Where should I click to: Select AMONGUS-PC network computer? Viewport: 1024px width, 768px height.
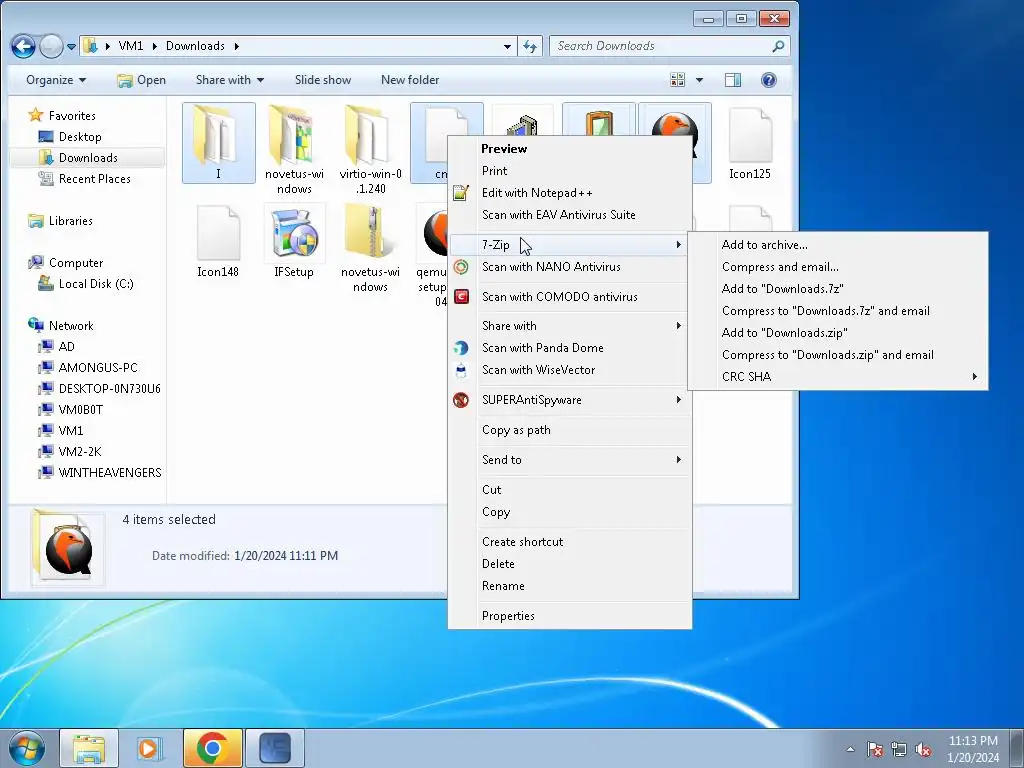(88, 367)
